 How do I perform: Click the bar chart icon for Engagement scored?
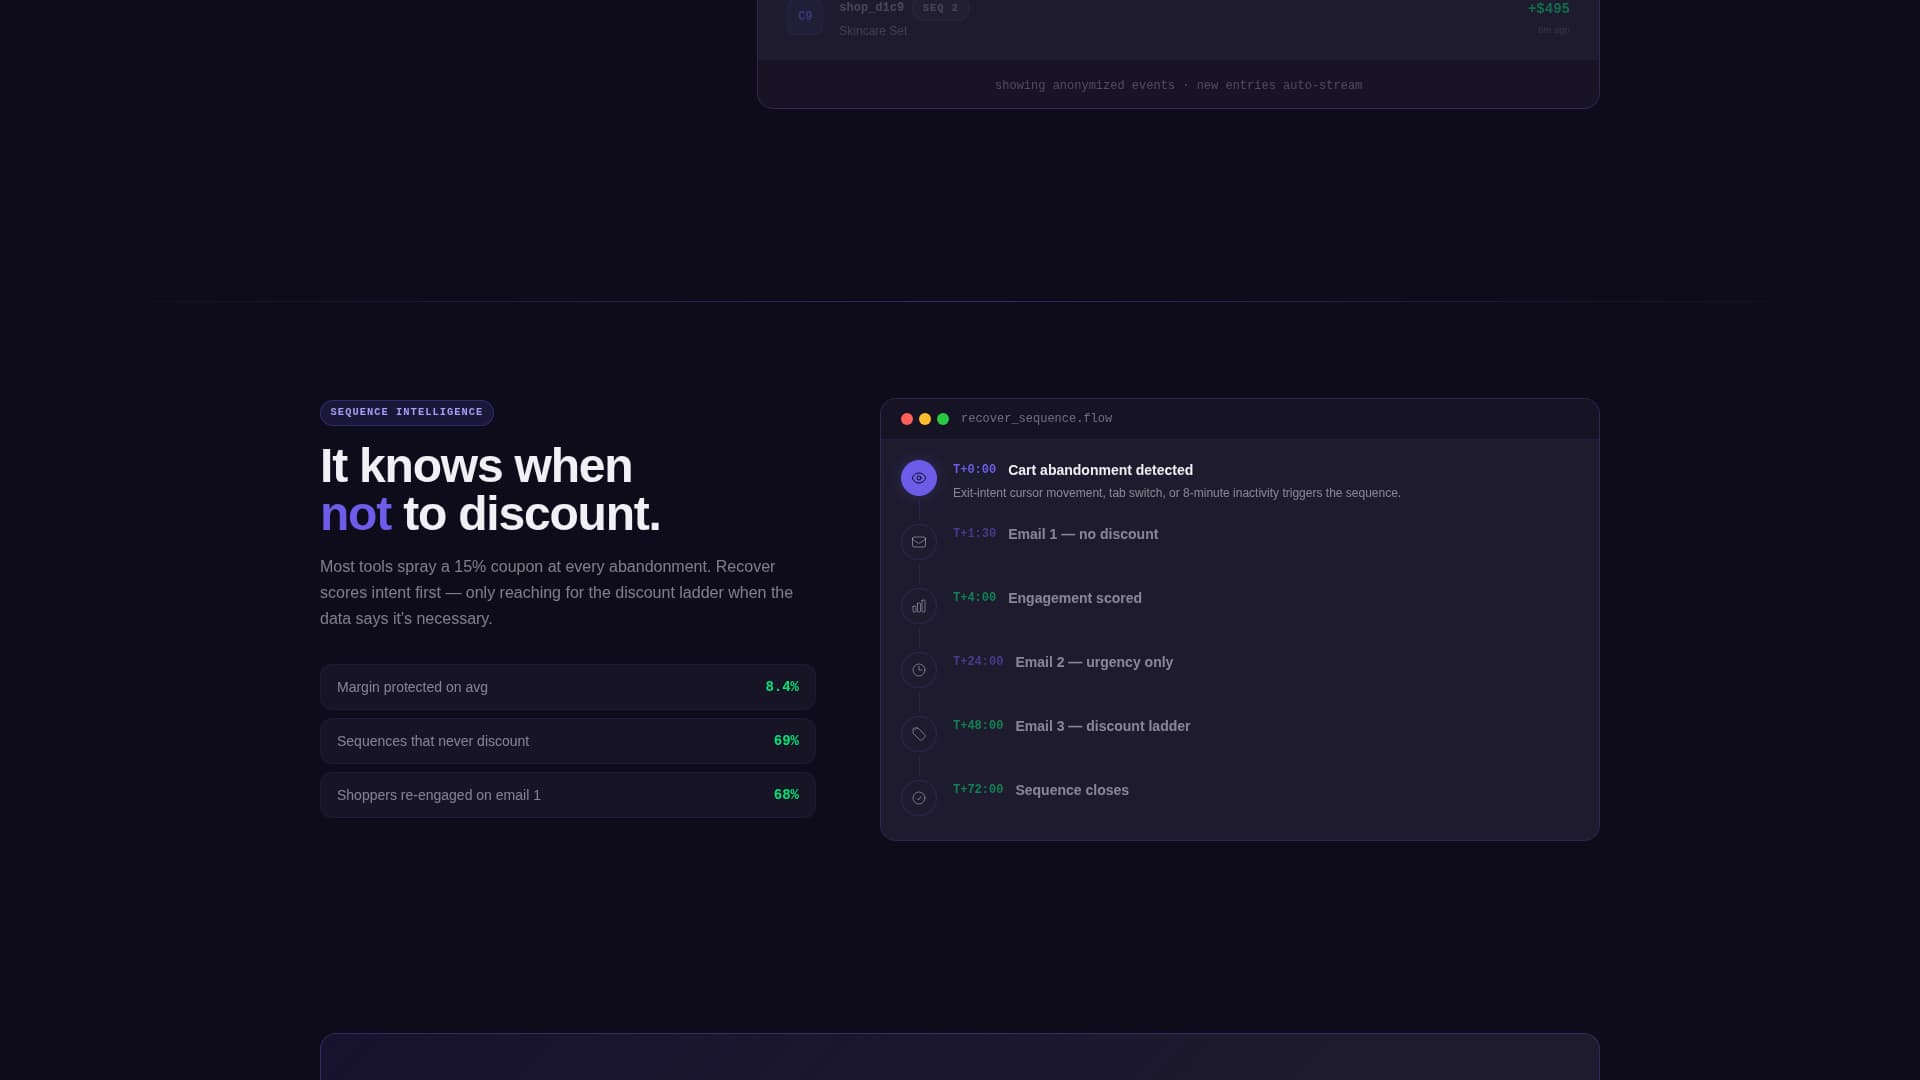click(918, 606)
